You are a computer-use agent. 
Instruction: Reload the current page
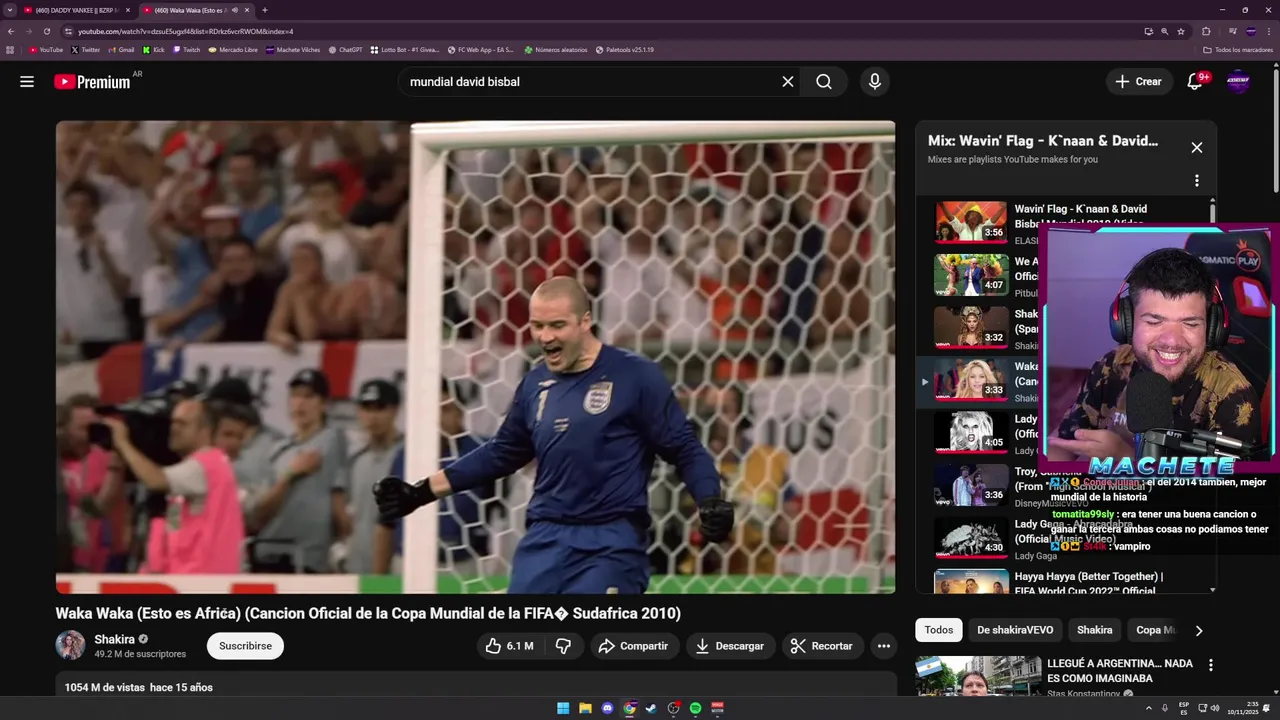[46, 31]
